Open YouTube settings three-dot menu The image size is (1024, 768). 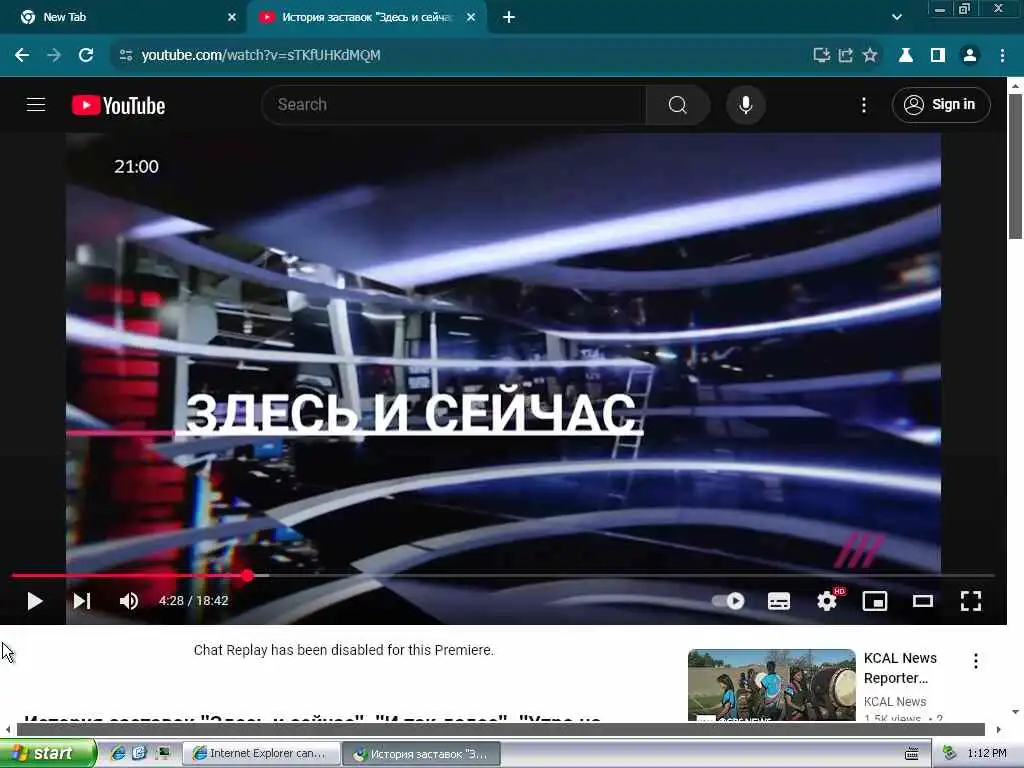click(x=864, y=104)
